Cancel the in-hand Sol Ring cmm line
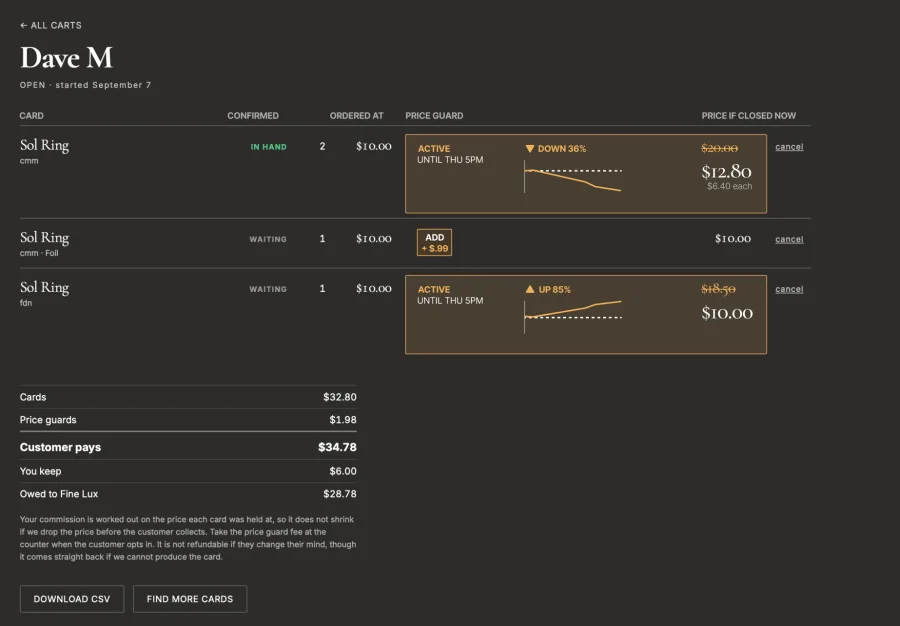This screenshot has width=900, height=626. pos(789,147)
